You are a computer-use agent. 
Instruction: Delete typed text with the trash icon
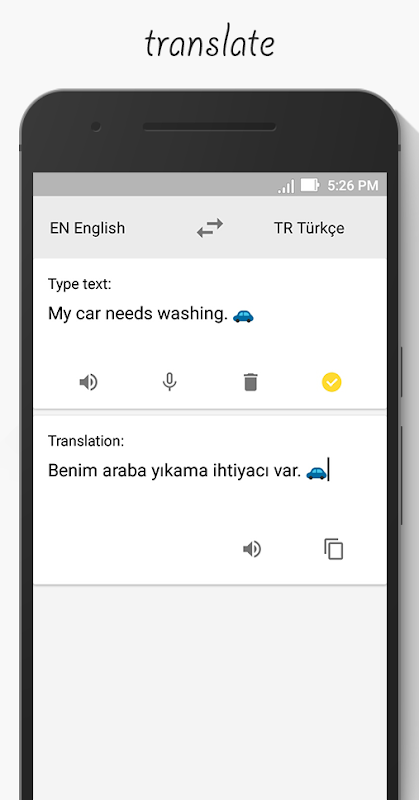pyautogui.click(x=250, y=382)
